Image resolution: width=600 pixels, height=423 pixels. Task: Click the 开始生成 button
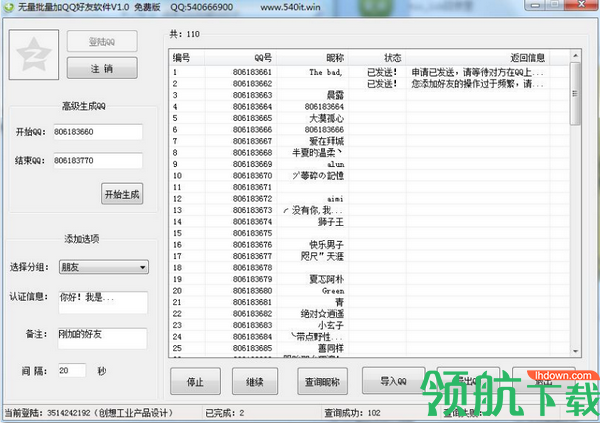122,194
